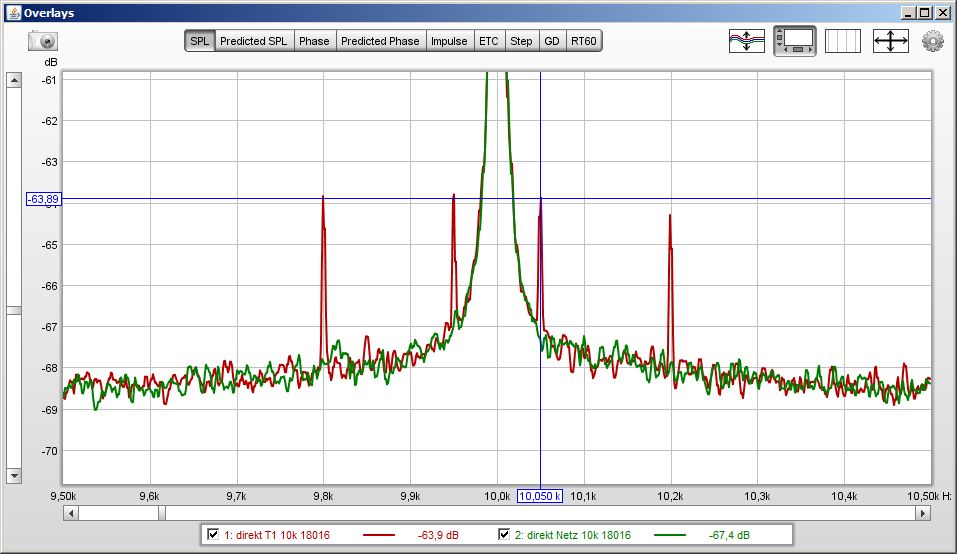Viewport: 957px width, 554px height.
Task: Capture graph with the camera icon
Action: (43, 41)
